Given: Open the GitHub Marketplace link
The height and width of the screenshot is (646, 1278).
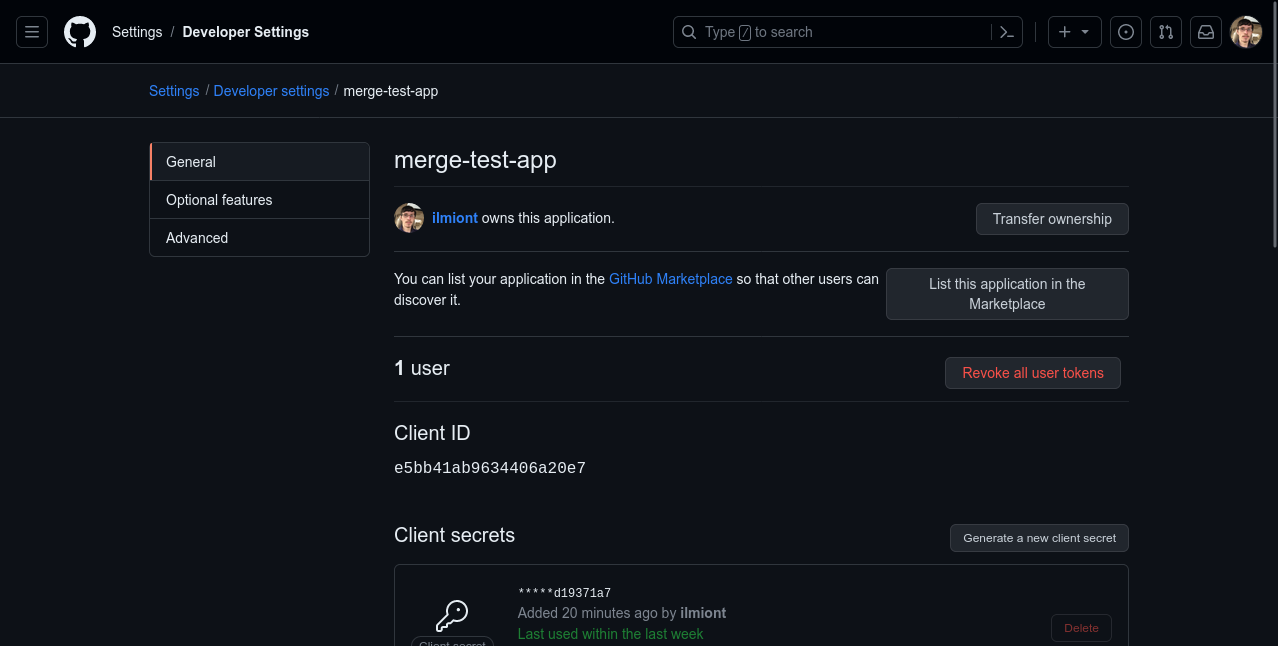Looking at the screenshot, I should pyautogui.click(x=670, y=279).
